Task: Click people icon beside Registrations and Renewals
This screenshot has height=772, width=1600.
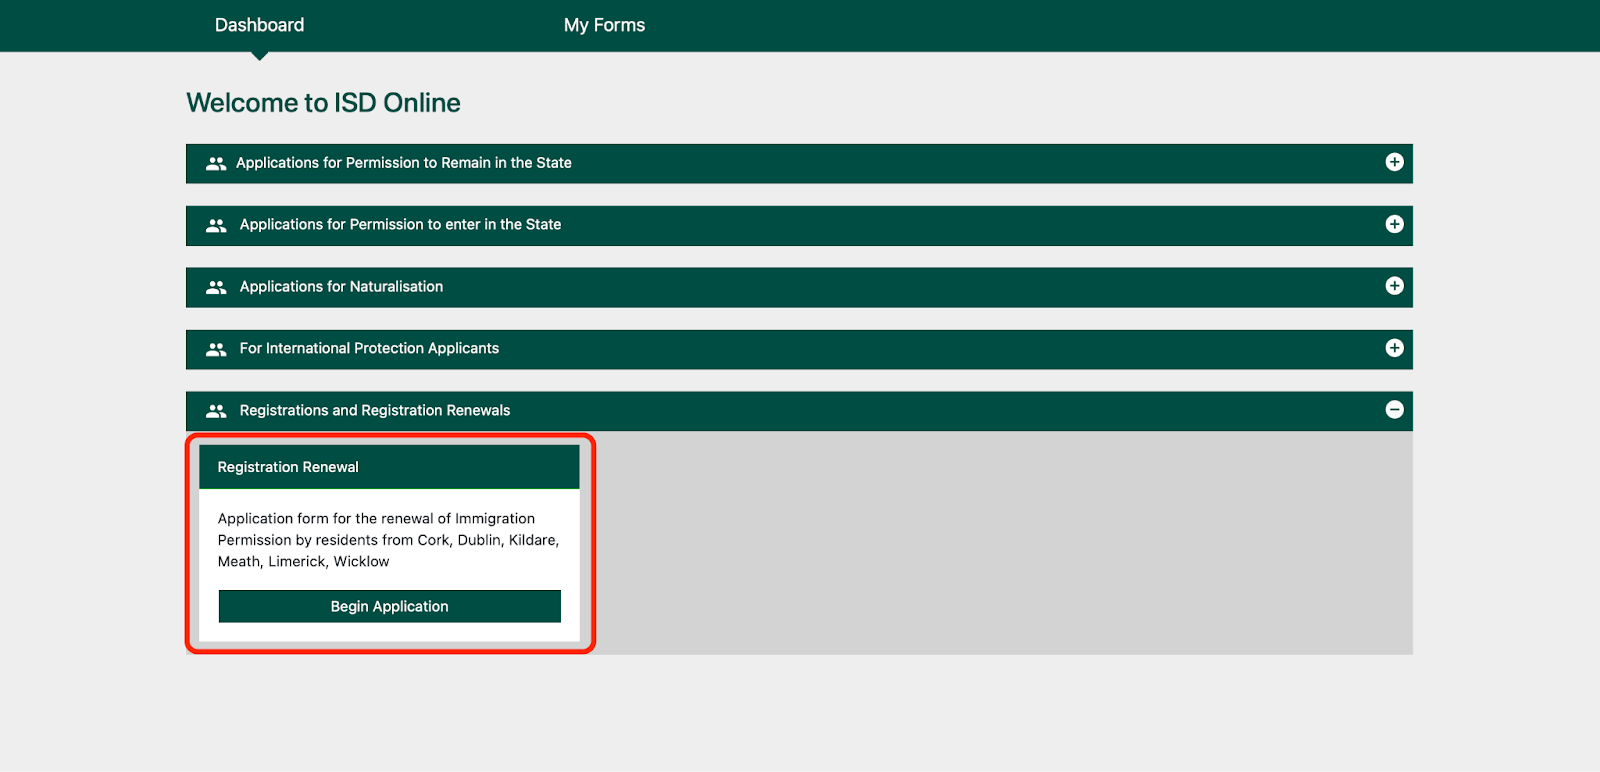Action: [216, 411]
